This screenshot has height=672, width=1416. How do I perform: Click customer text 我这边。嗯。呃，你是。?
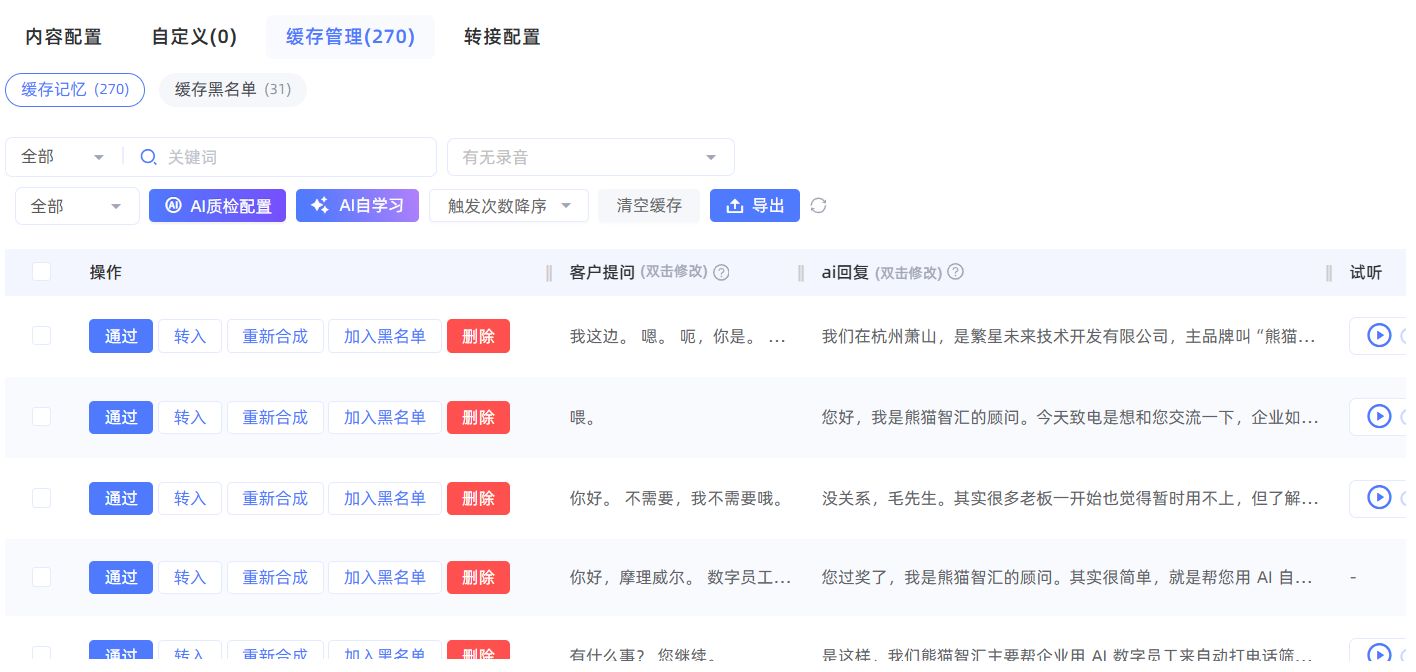click(678, 337)
